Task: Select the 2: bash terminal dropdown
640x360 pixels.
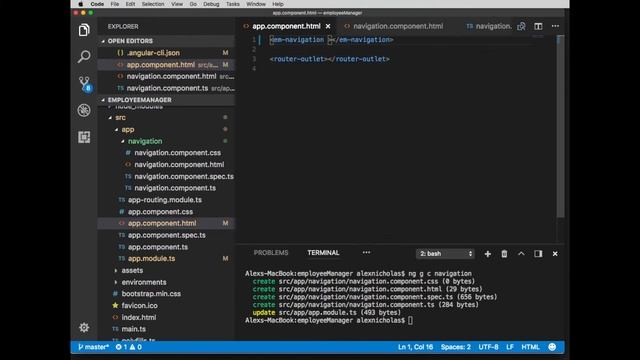Action: pos(445,254)
